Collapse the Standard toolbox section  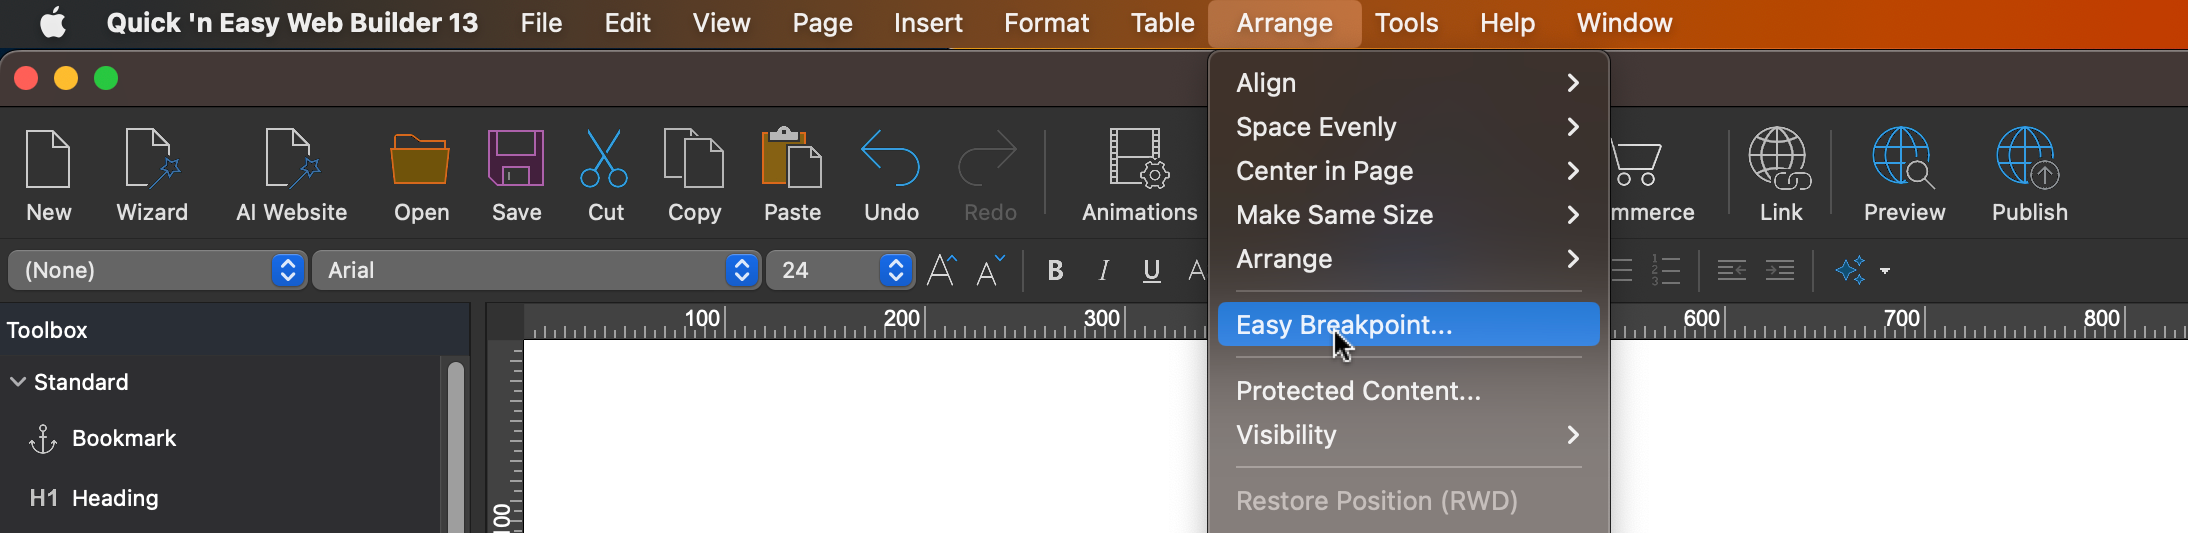click(18, 382)
